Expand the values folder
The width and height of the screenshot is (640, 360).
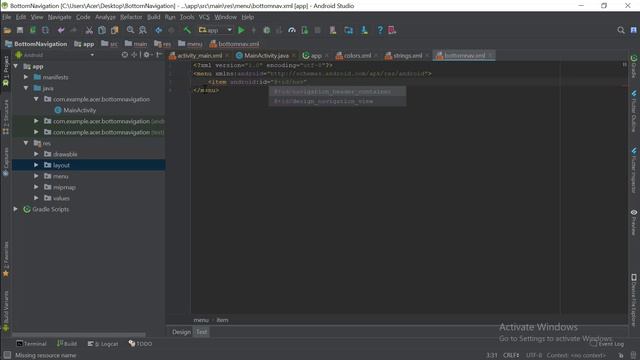pyautogui.click(x=36, y=198)
